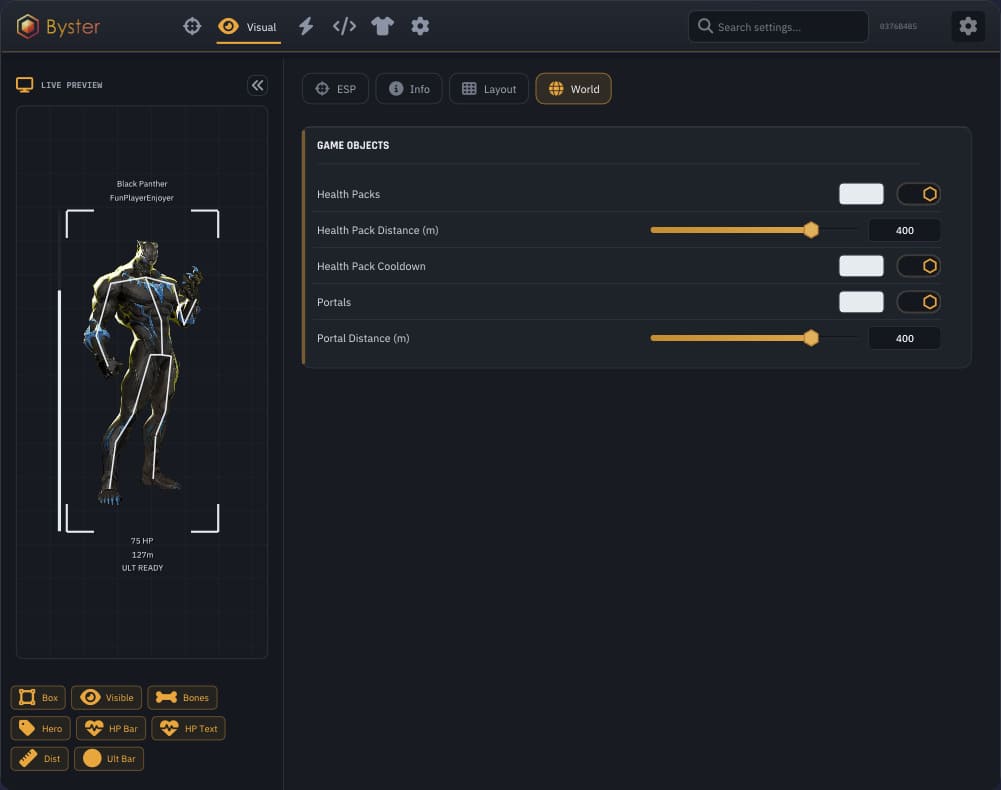1001x790 pixels.
Task: Switch to the Info sub-tab
Action: point(409,89)
